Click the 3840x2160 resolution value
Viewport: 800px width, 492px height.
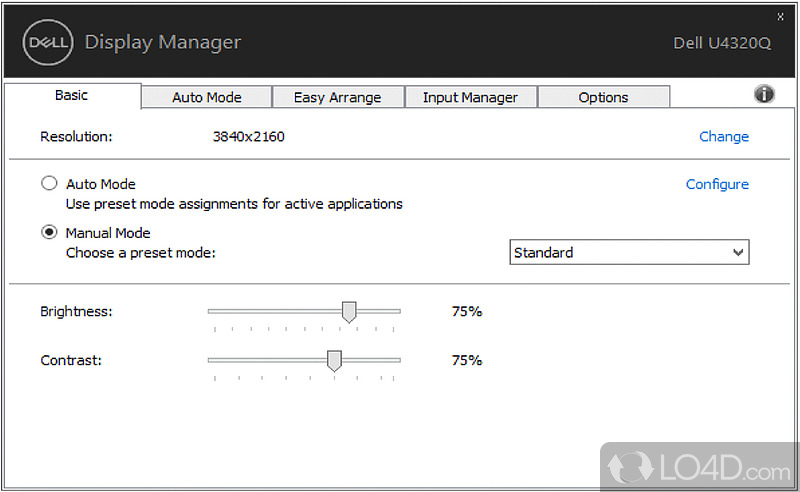click(x=248, y=136)
